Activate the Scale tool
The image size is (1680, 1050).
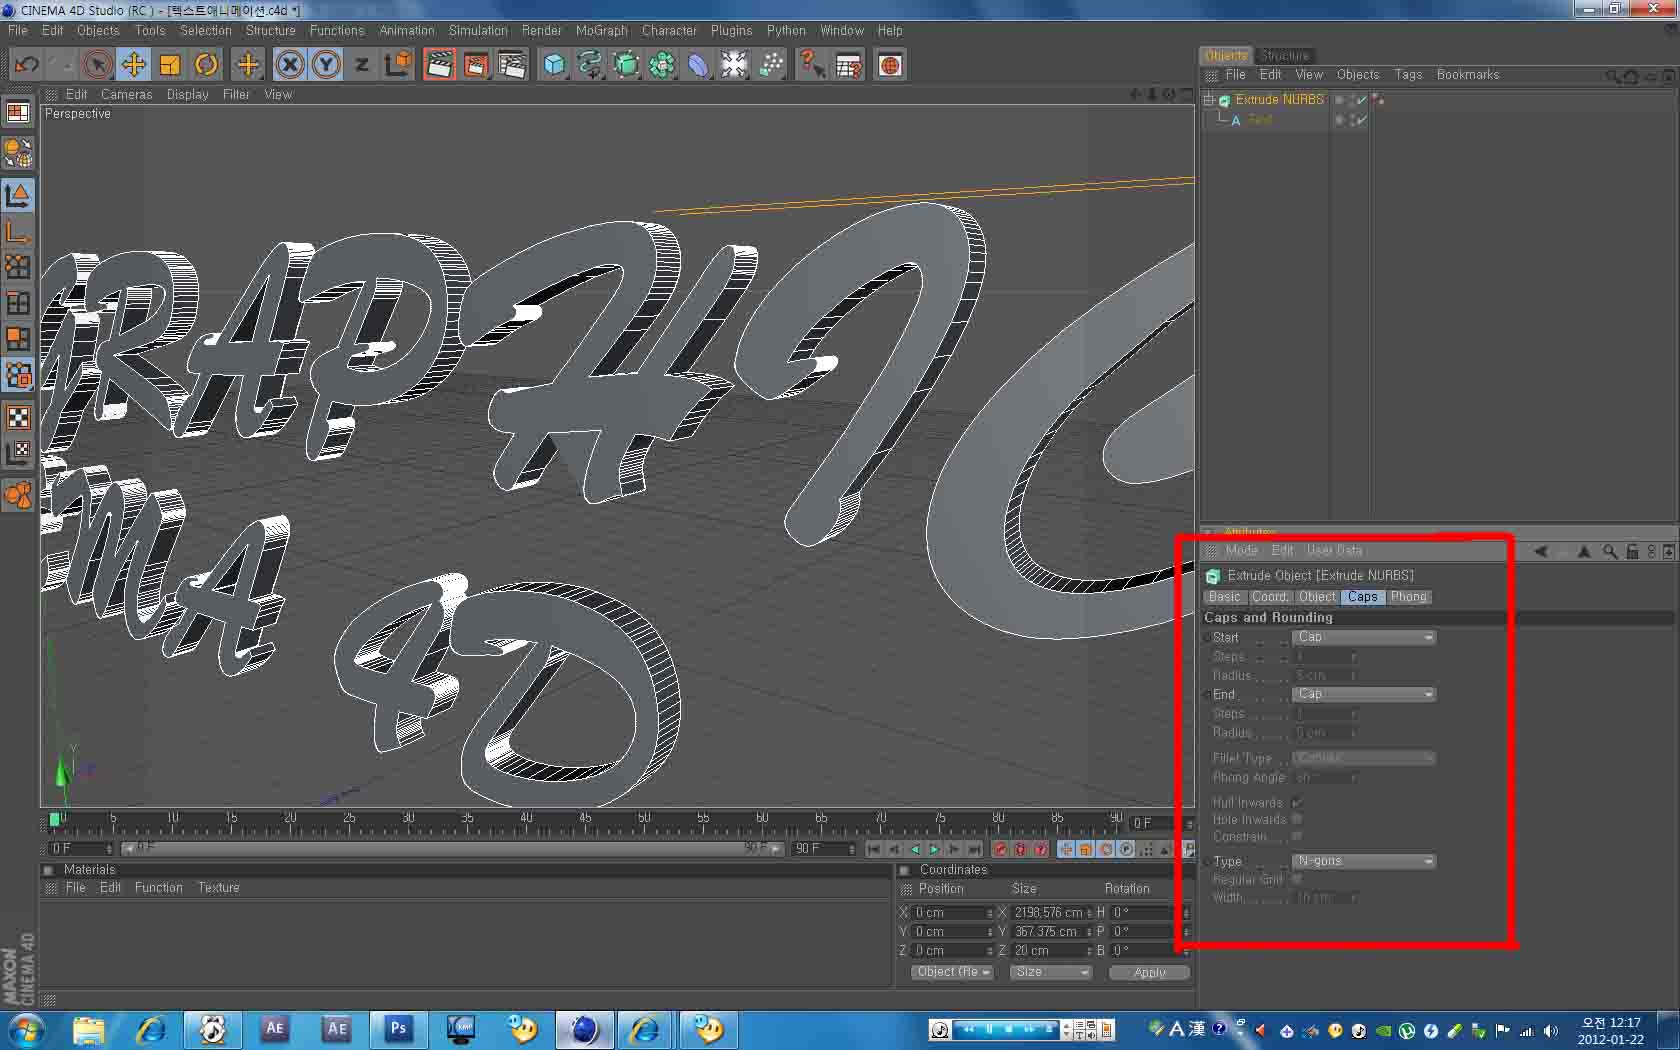(x=170, y=65)
